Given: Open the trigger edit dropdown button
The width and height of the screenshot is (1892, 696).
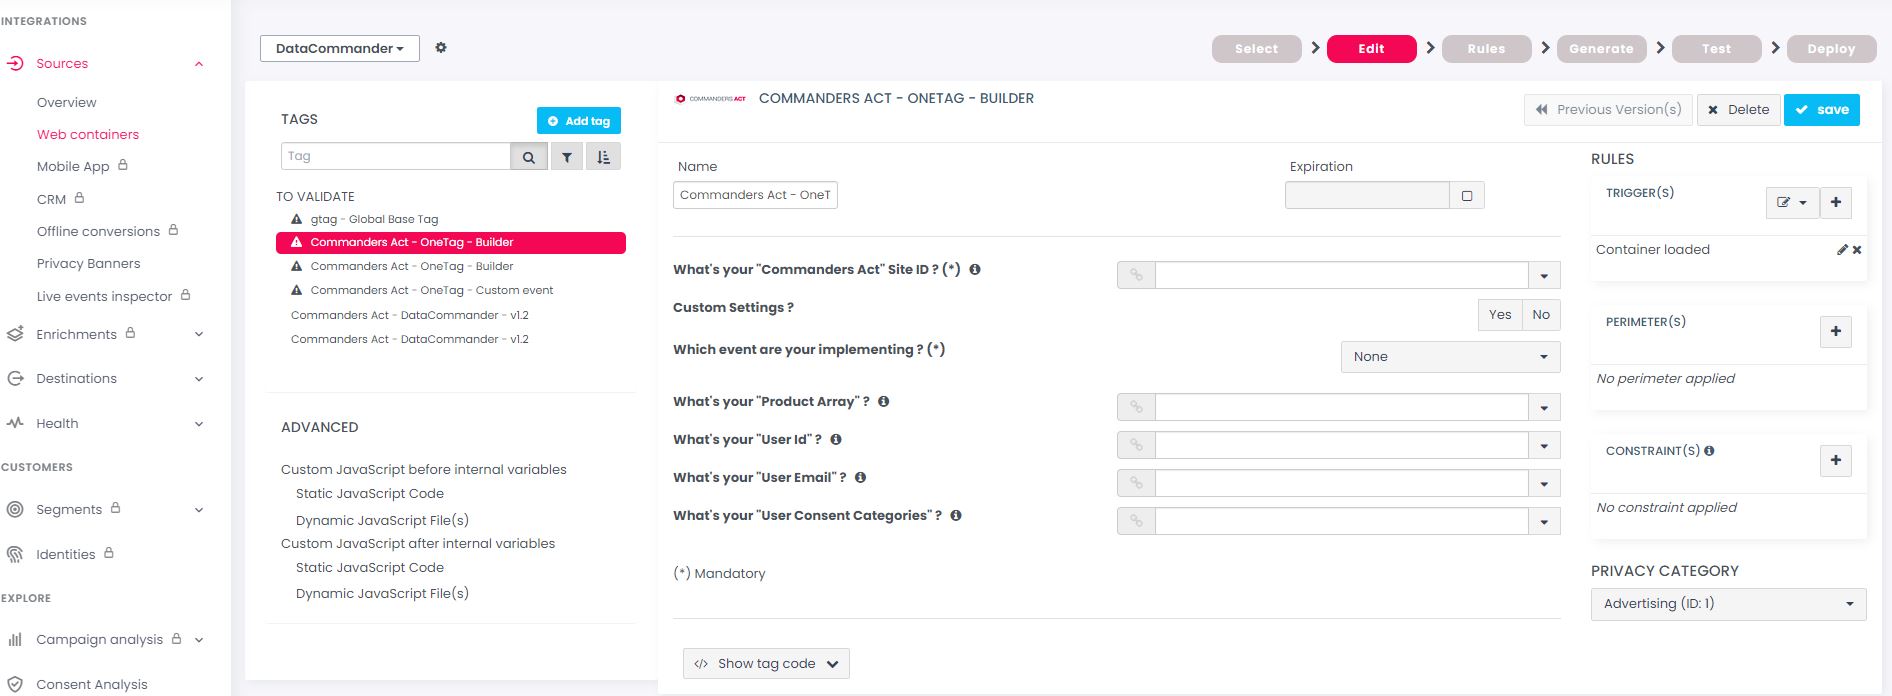Looking at the screenshot, I should 1791,202.
